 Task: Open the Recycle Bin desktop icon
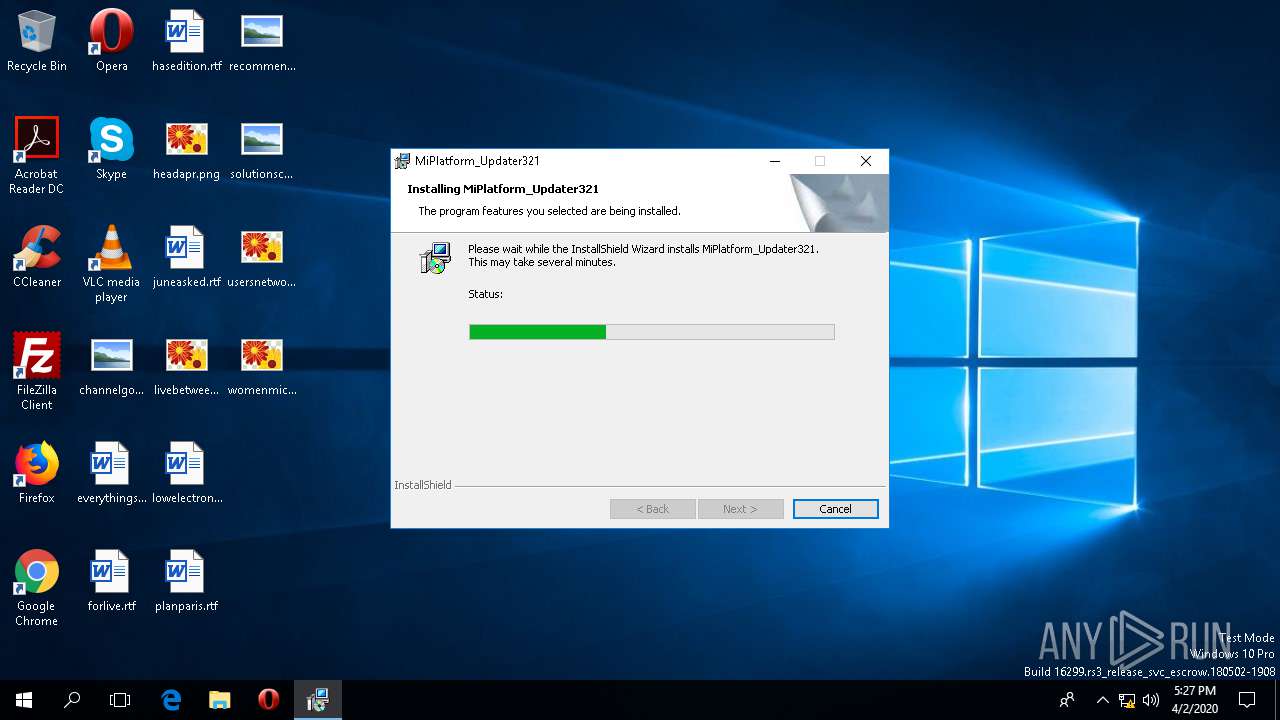[x=37, y=41]
